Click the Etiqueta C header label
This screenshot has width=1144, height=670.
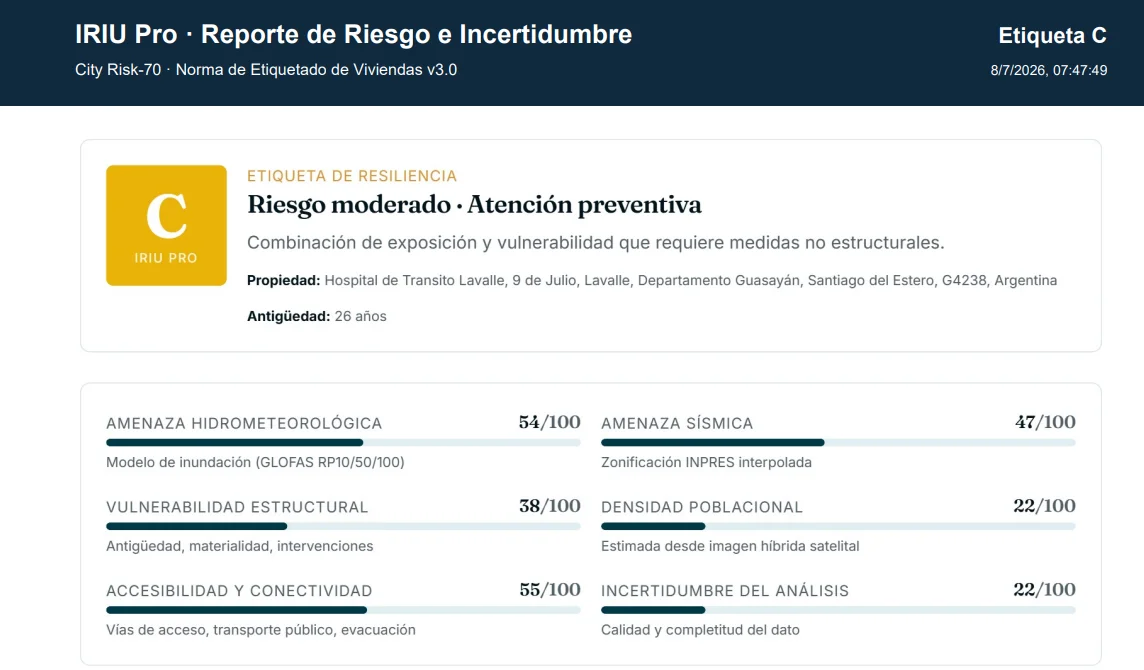[x=1052, y=35]
